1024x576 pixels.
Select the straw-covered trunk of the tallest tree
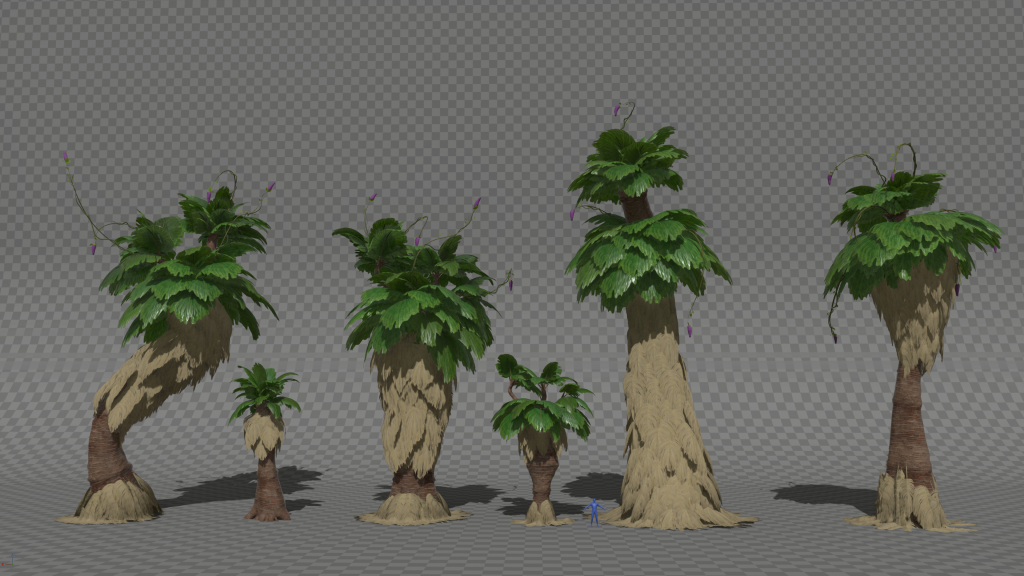(x=661, y=418)
